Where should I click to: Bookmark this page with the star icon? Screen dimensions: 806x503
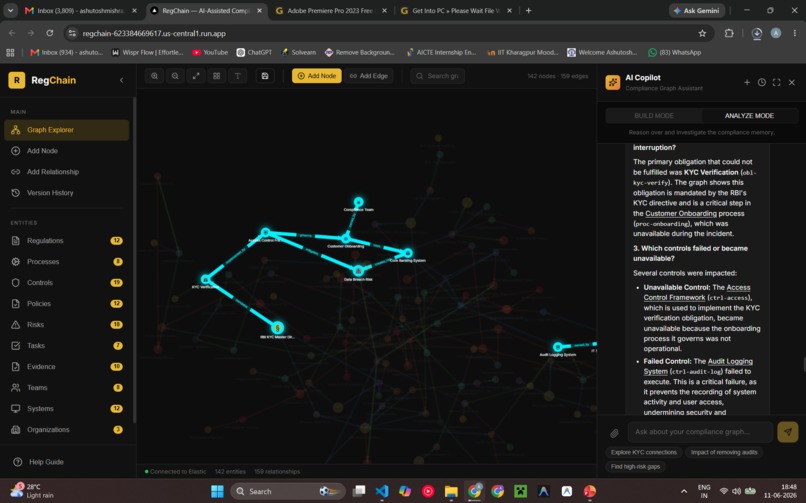pyautogui.click(x=702, y=33)
